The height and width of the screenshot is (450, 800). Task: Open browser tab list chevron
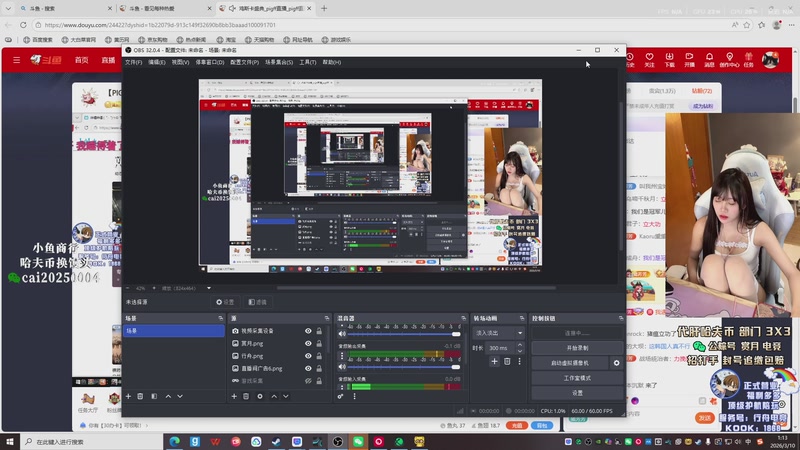(8, 8)
